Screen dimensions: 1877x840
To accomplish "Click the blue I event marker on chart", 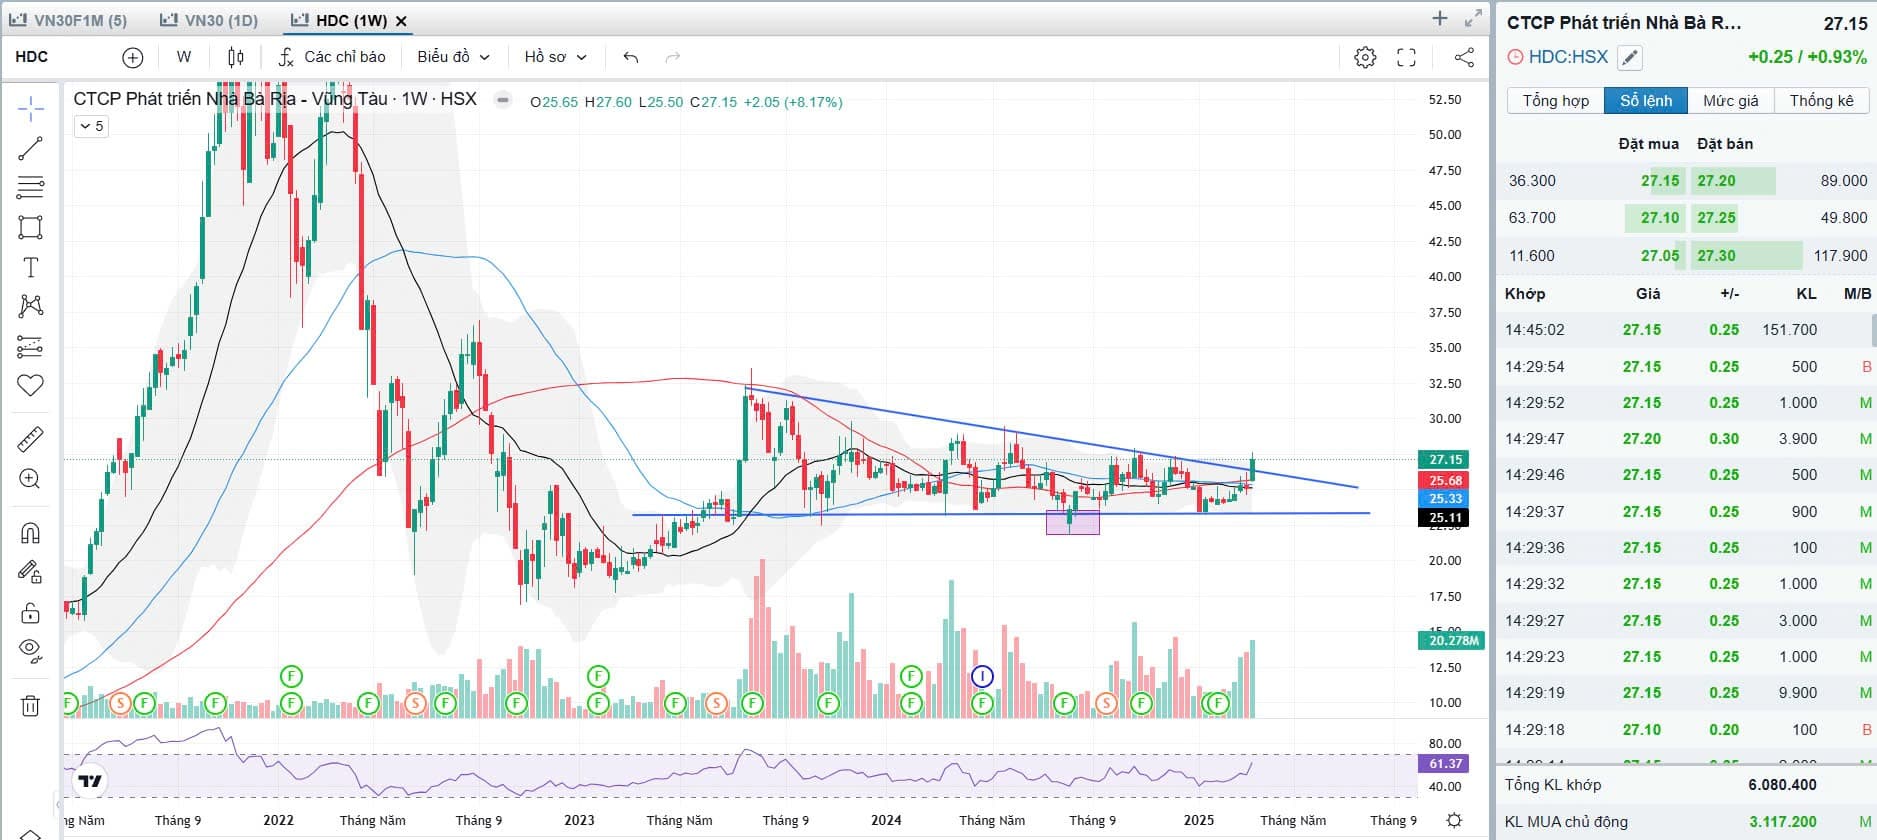I will (x=983, y=677).
